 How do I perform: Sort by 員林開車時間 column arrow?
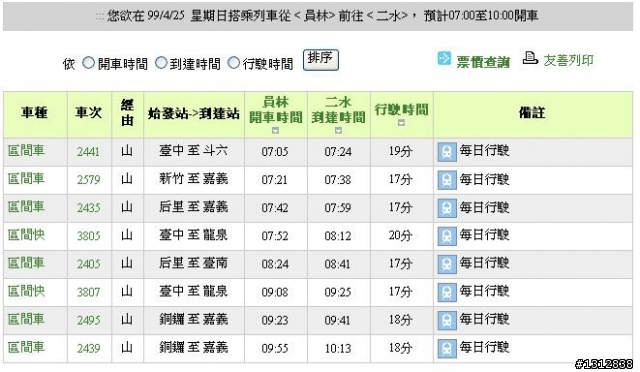(x=276, y=131)
